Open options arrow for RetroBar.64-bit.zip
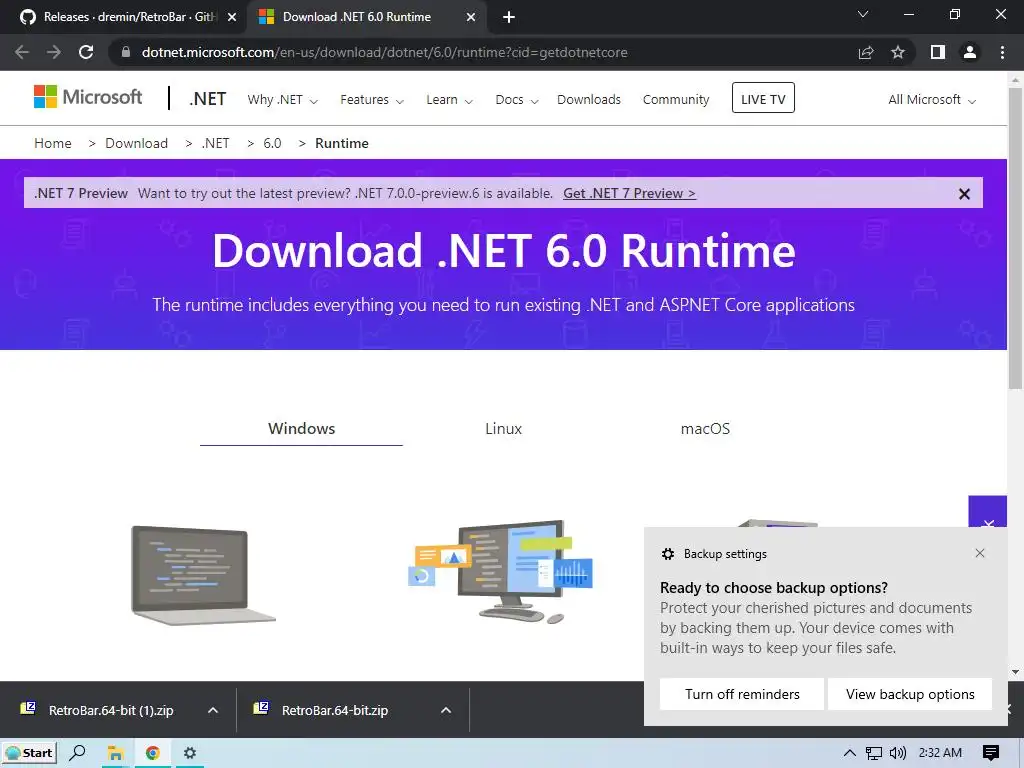Image resolution: width=1024 pixels, height=768 pixels. pyautogui.click(x=446, y=711)
